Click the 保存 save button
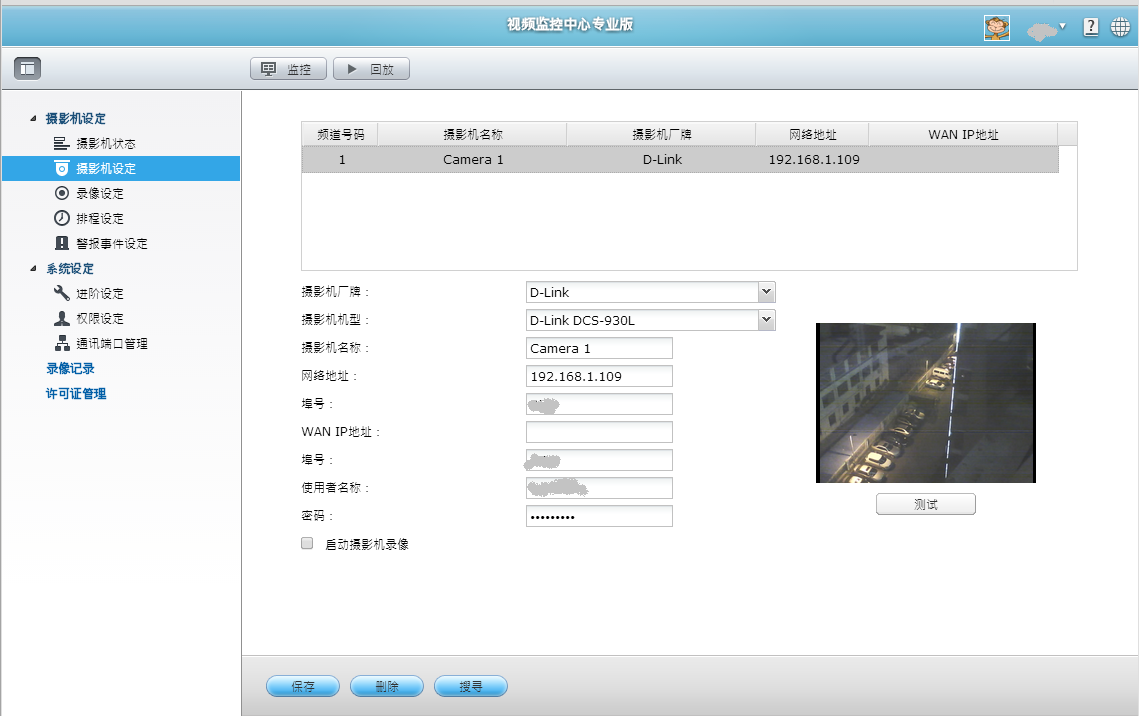This screenshot has height=716, width=1139. [303, 686]
